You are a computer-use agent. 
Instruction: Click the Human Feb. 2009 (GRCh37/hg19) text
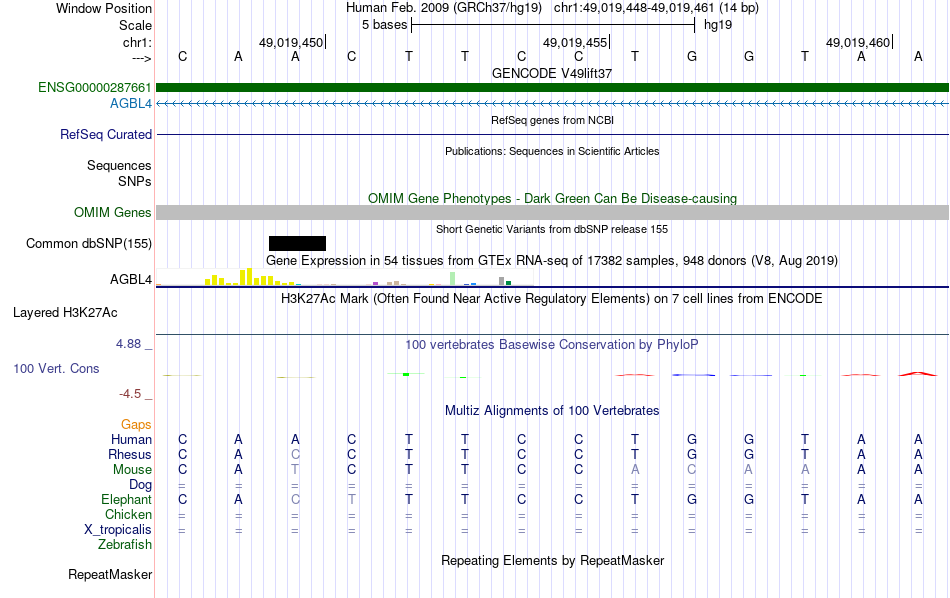443,8
